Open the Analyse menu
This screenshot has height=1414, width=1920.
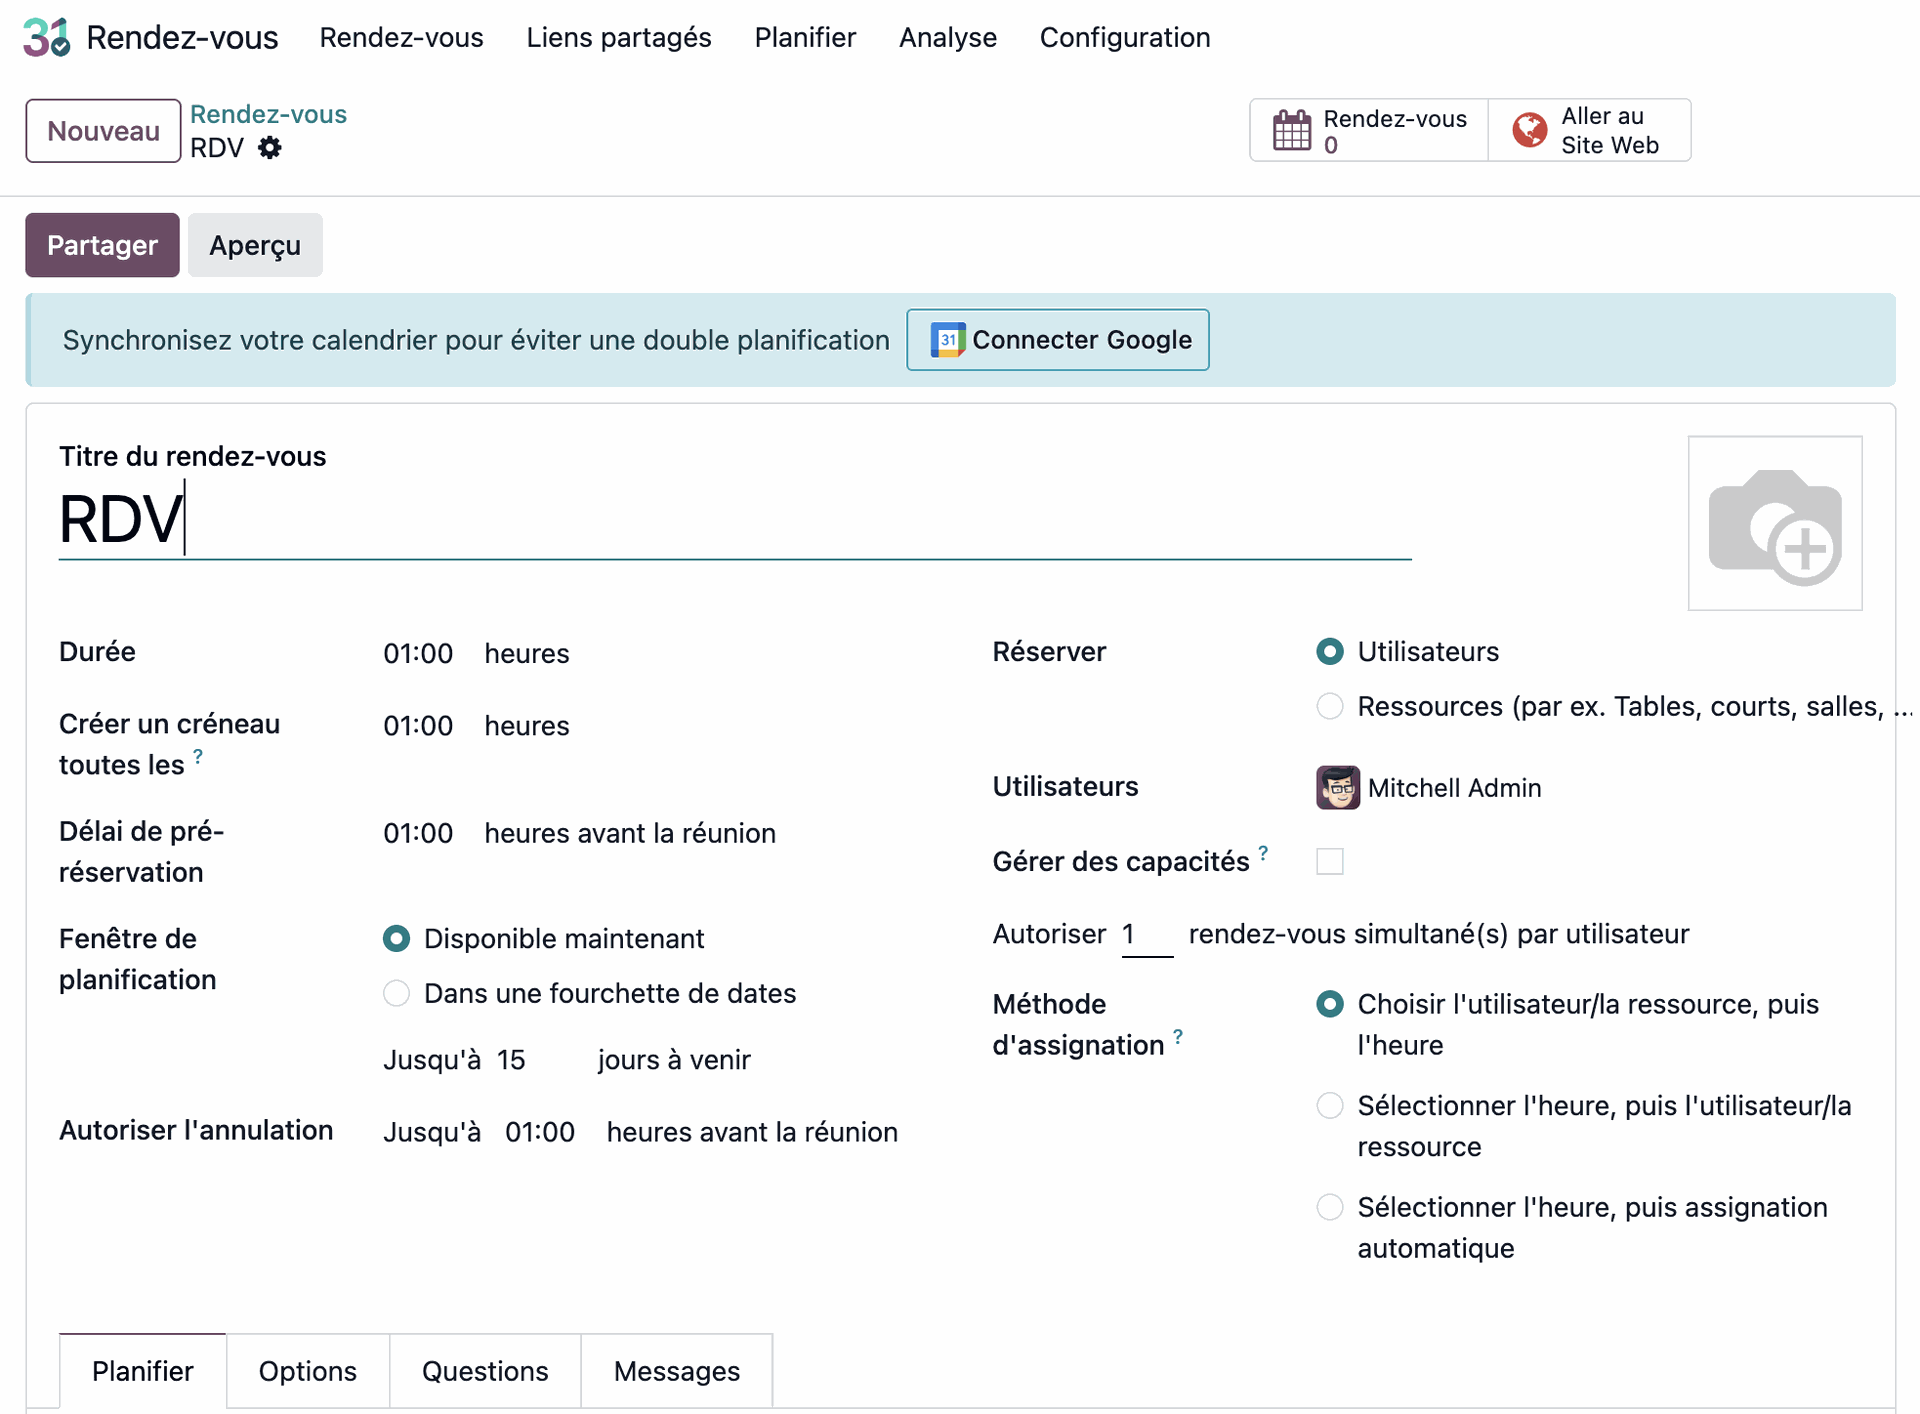[947, 37]
